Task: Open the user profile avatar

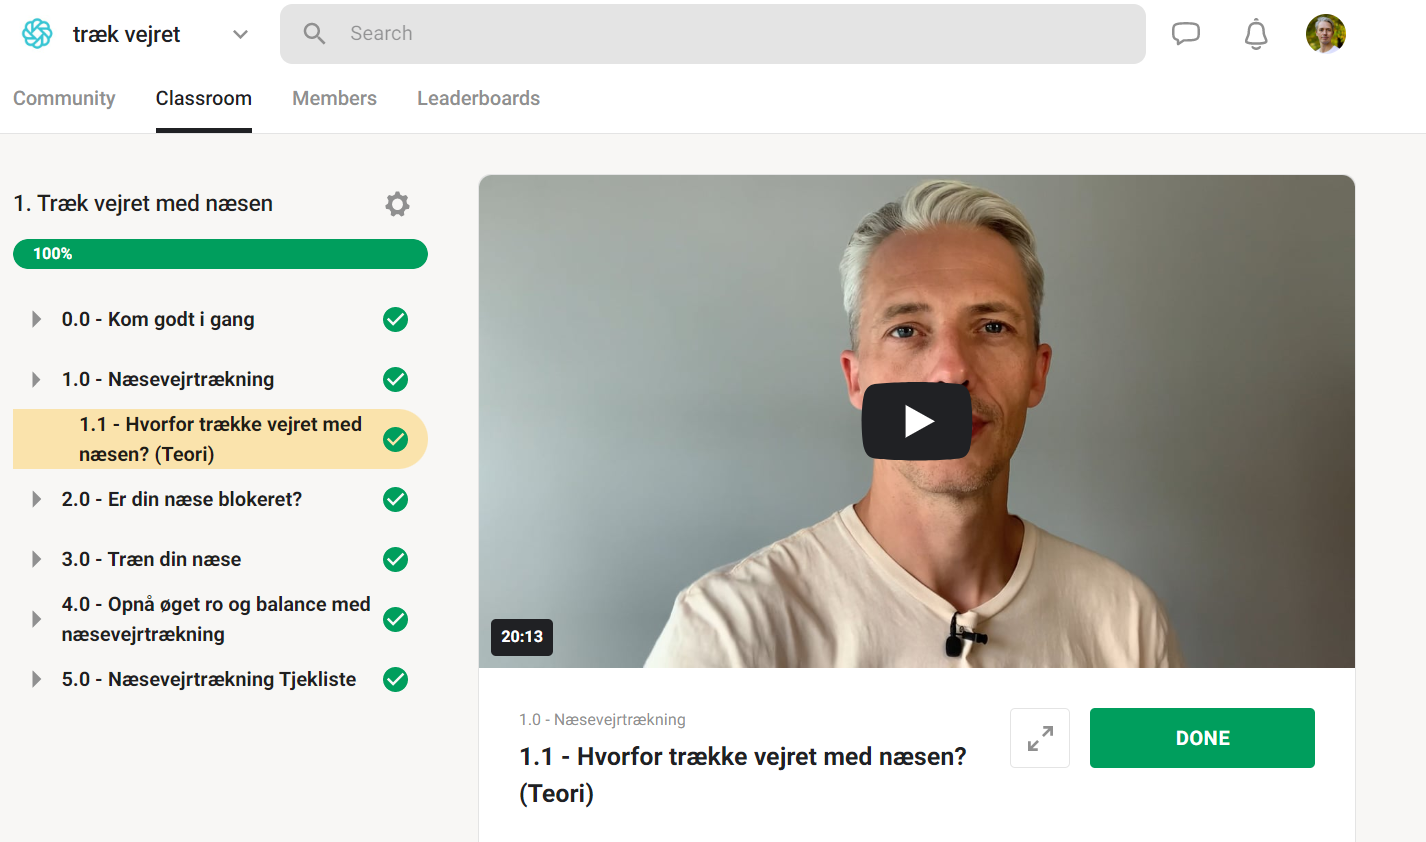Action: click(1326, 34)
